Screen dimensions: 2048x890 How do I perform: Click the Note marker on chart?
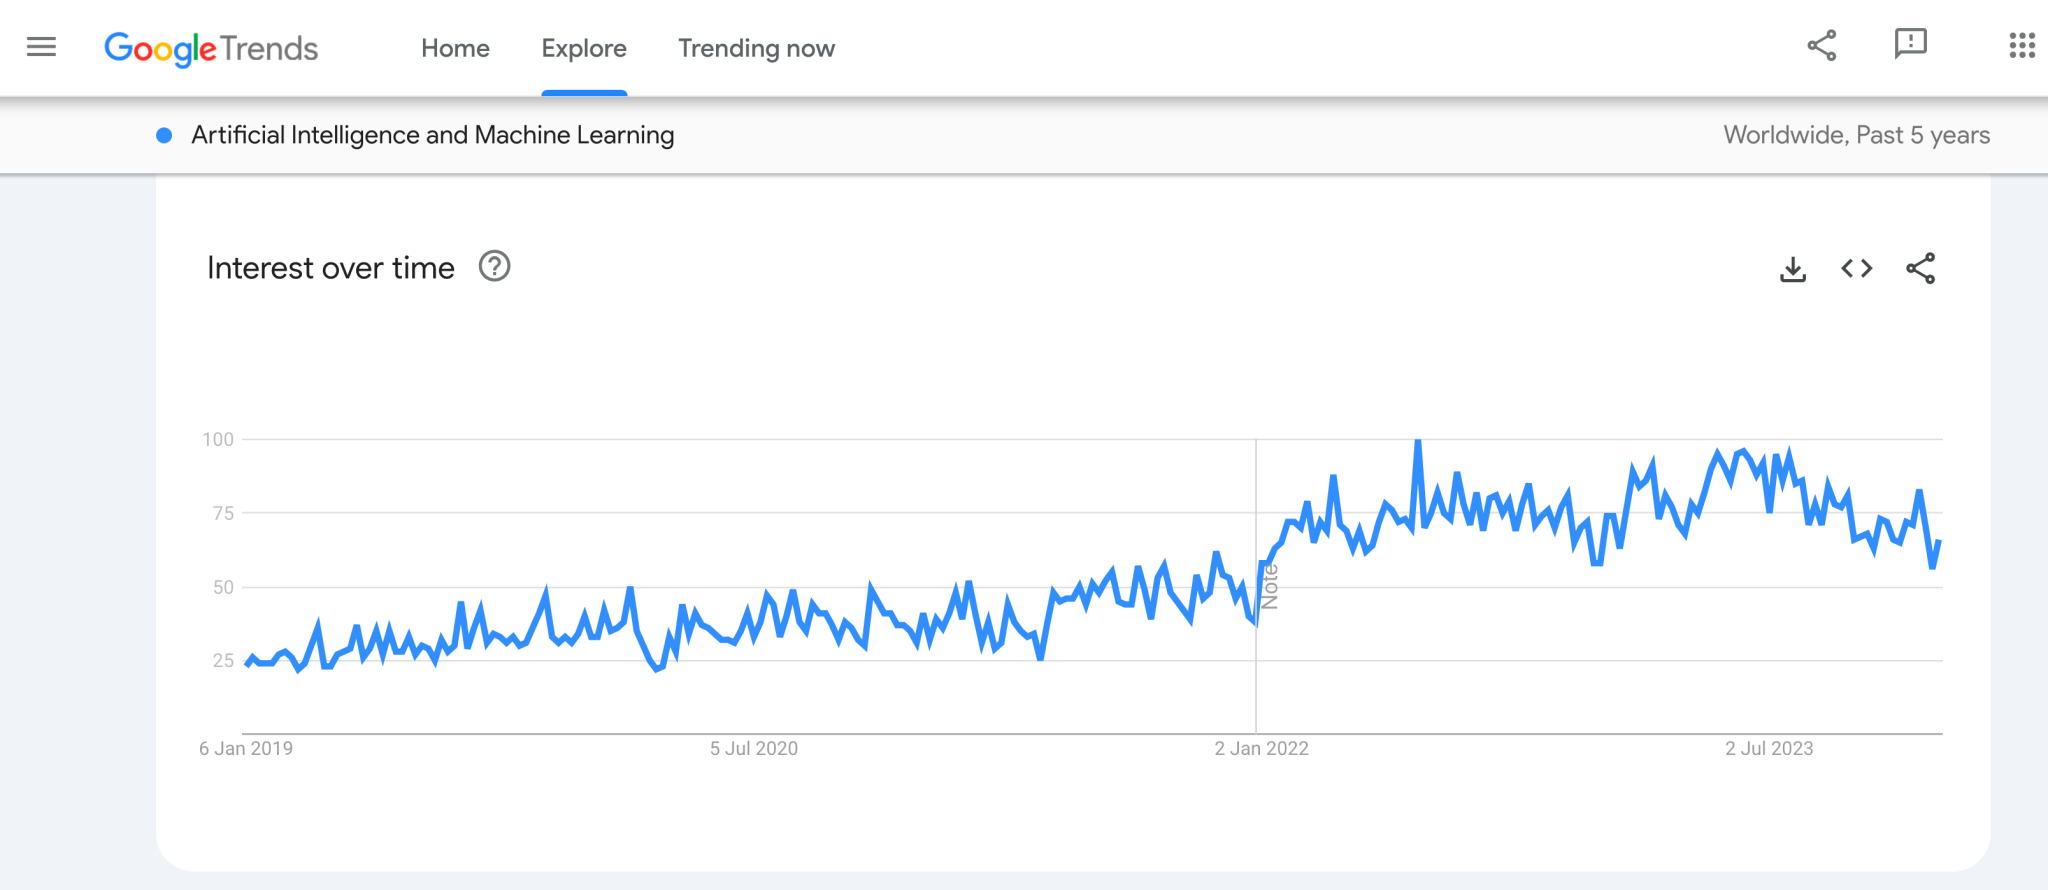click(x=1270, y=587)
